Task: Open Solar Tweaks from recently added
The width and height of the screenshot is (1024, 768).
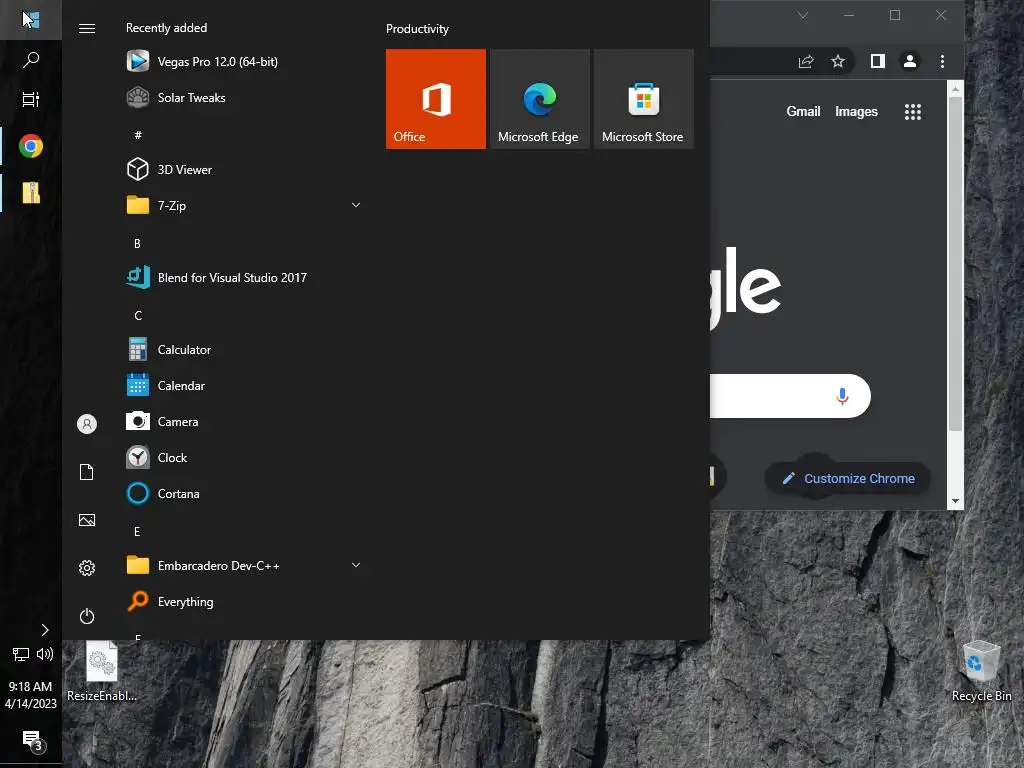Action: coord(243,98)
